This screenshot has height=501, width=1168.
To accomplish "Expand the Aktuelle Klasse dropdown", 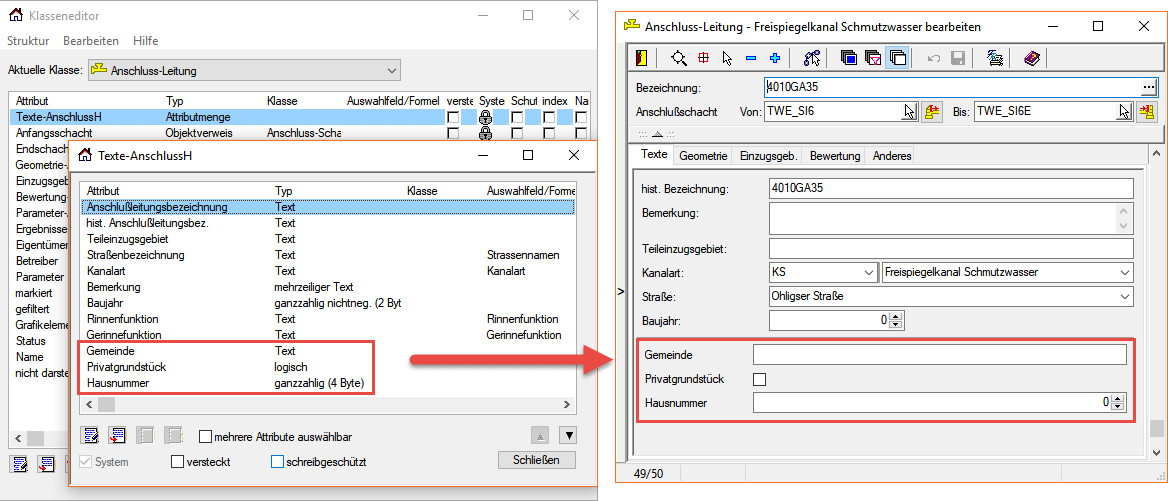I will 392,71.
